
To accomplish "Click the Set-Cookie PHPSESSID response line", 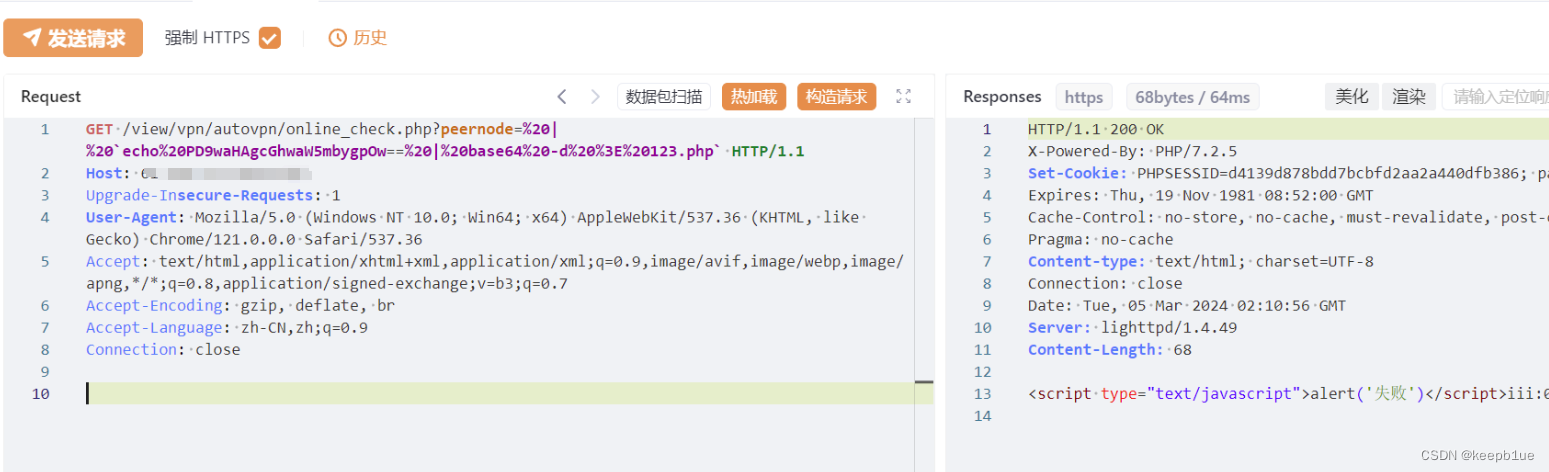I will click(1288, 174).
